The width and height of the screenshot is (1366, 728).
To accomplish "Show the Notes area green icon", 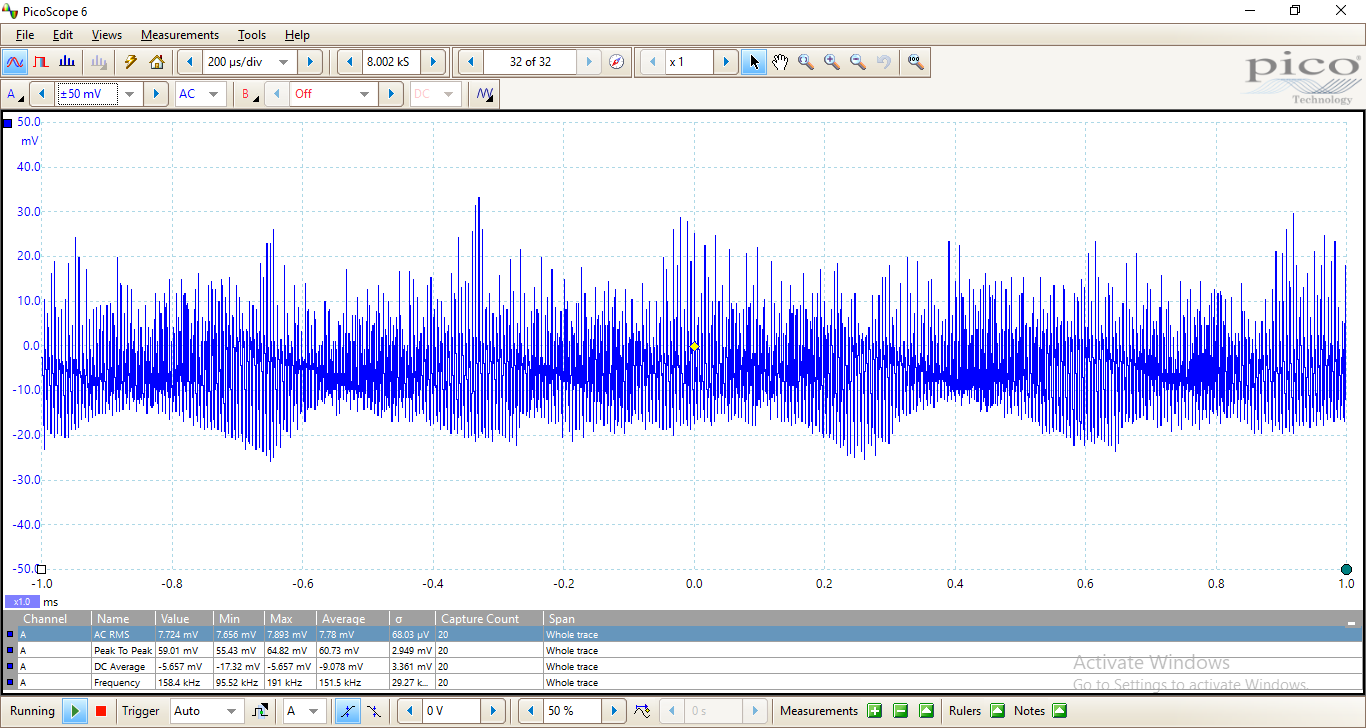I will [1059, 711].
